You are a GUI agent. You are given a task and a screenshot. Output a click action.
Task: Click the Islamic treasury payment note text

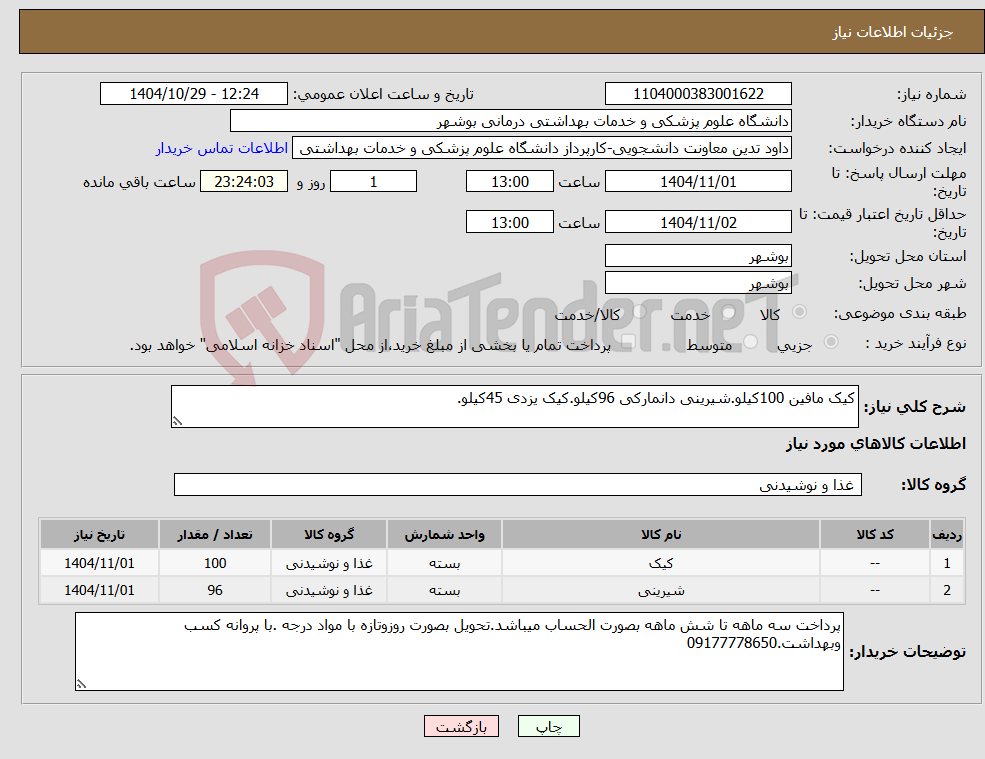click(370, 346)
